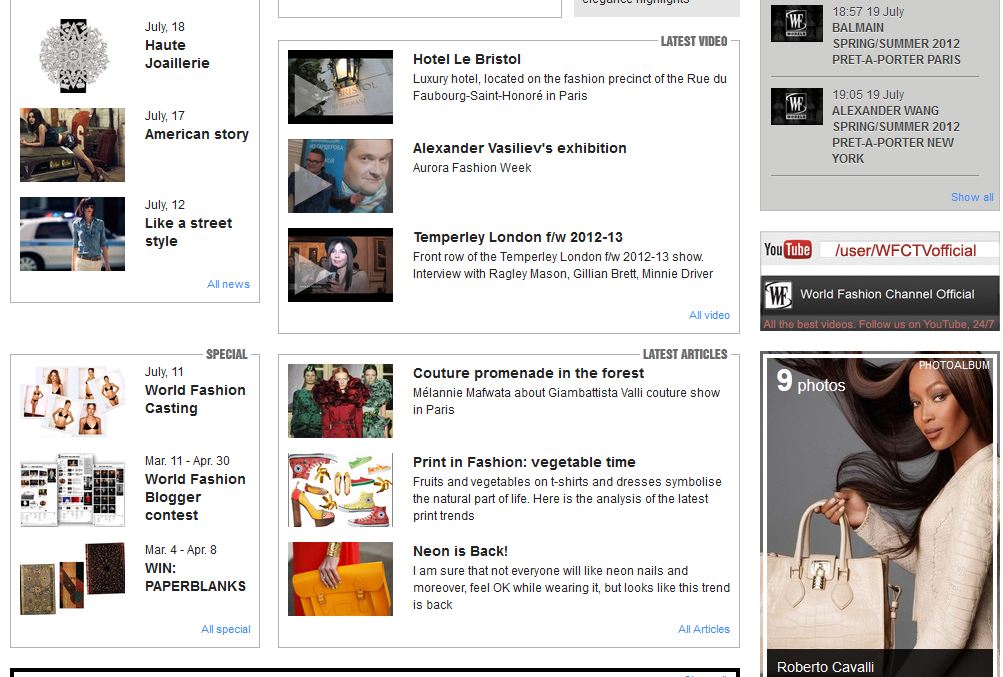The image size is (1003, 677).
Task: Click the 9 photos count label
Action: (810, 382)
